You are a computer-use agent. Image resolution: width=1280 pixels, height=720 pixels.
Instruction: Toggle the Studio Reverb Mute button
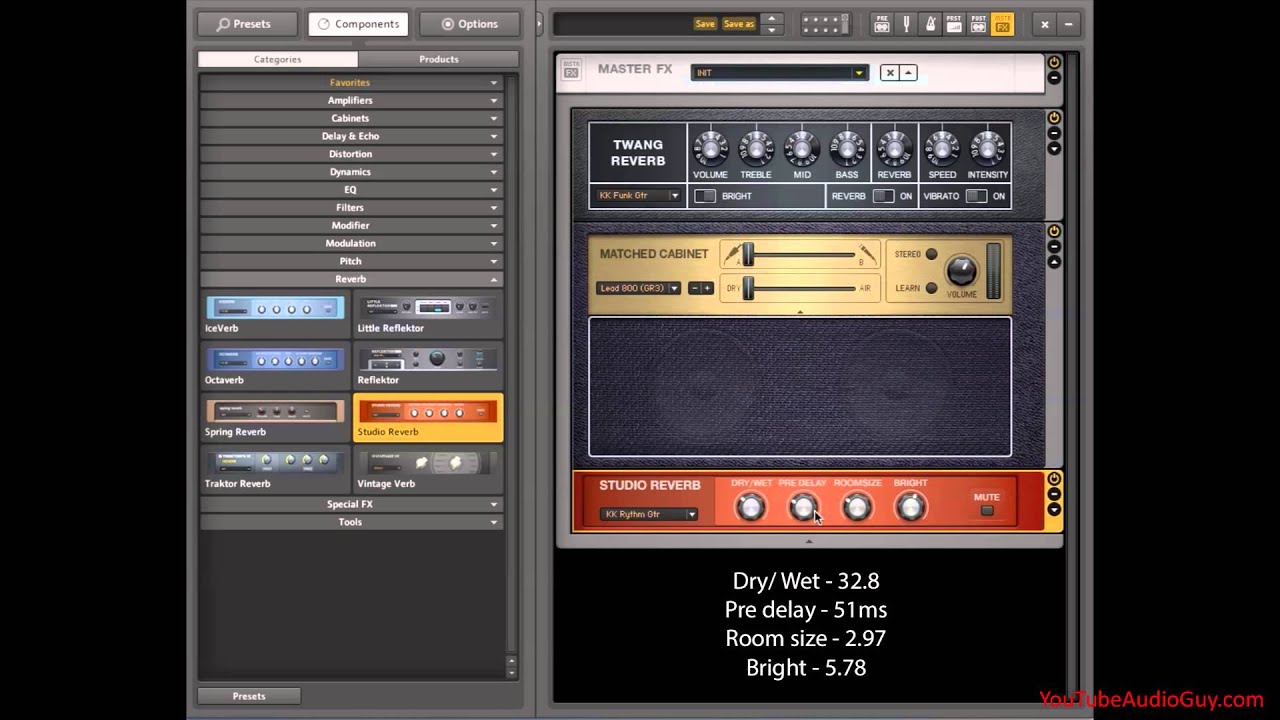987,511
